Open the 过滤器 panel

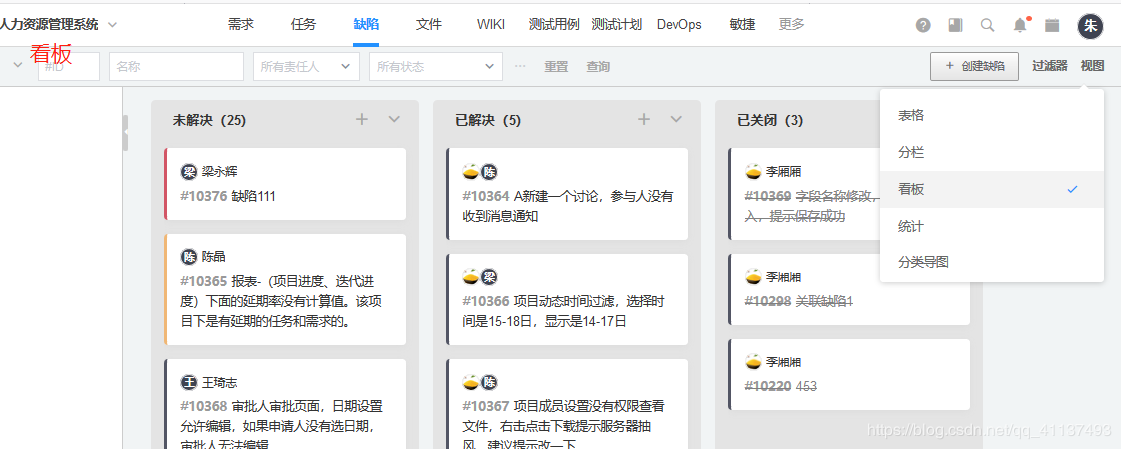(1050, 66)
